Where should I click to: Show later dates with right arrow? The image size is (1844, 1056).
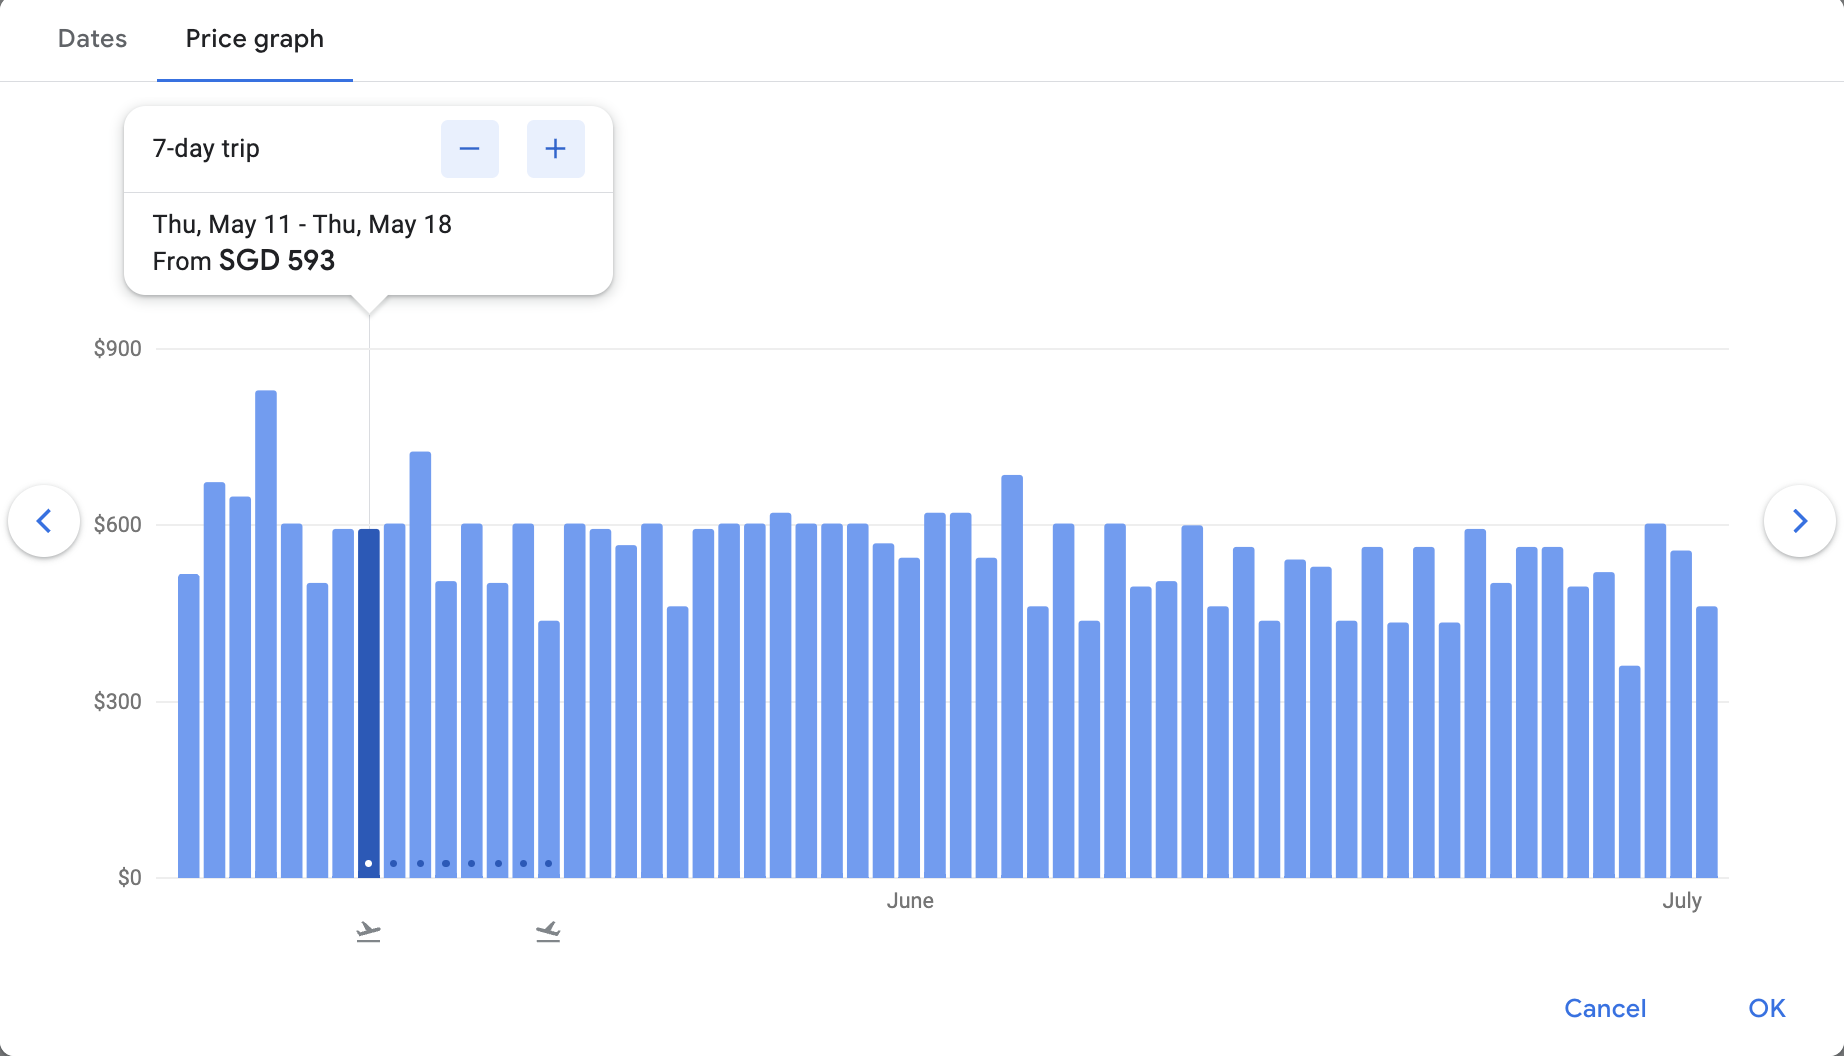pos(1799,521)
